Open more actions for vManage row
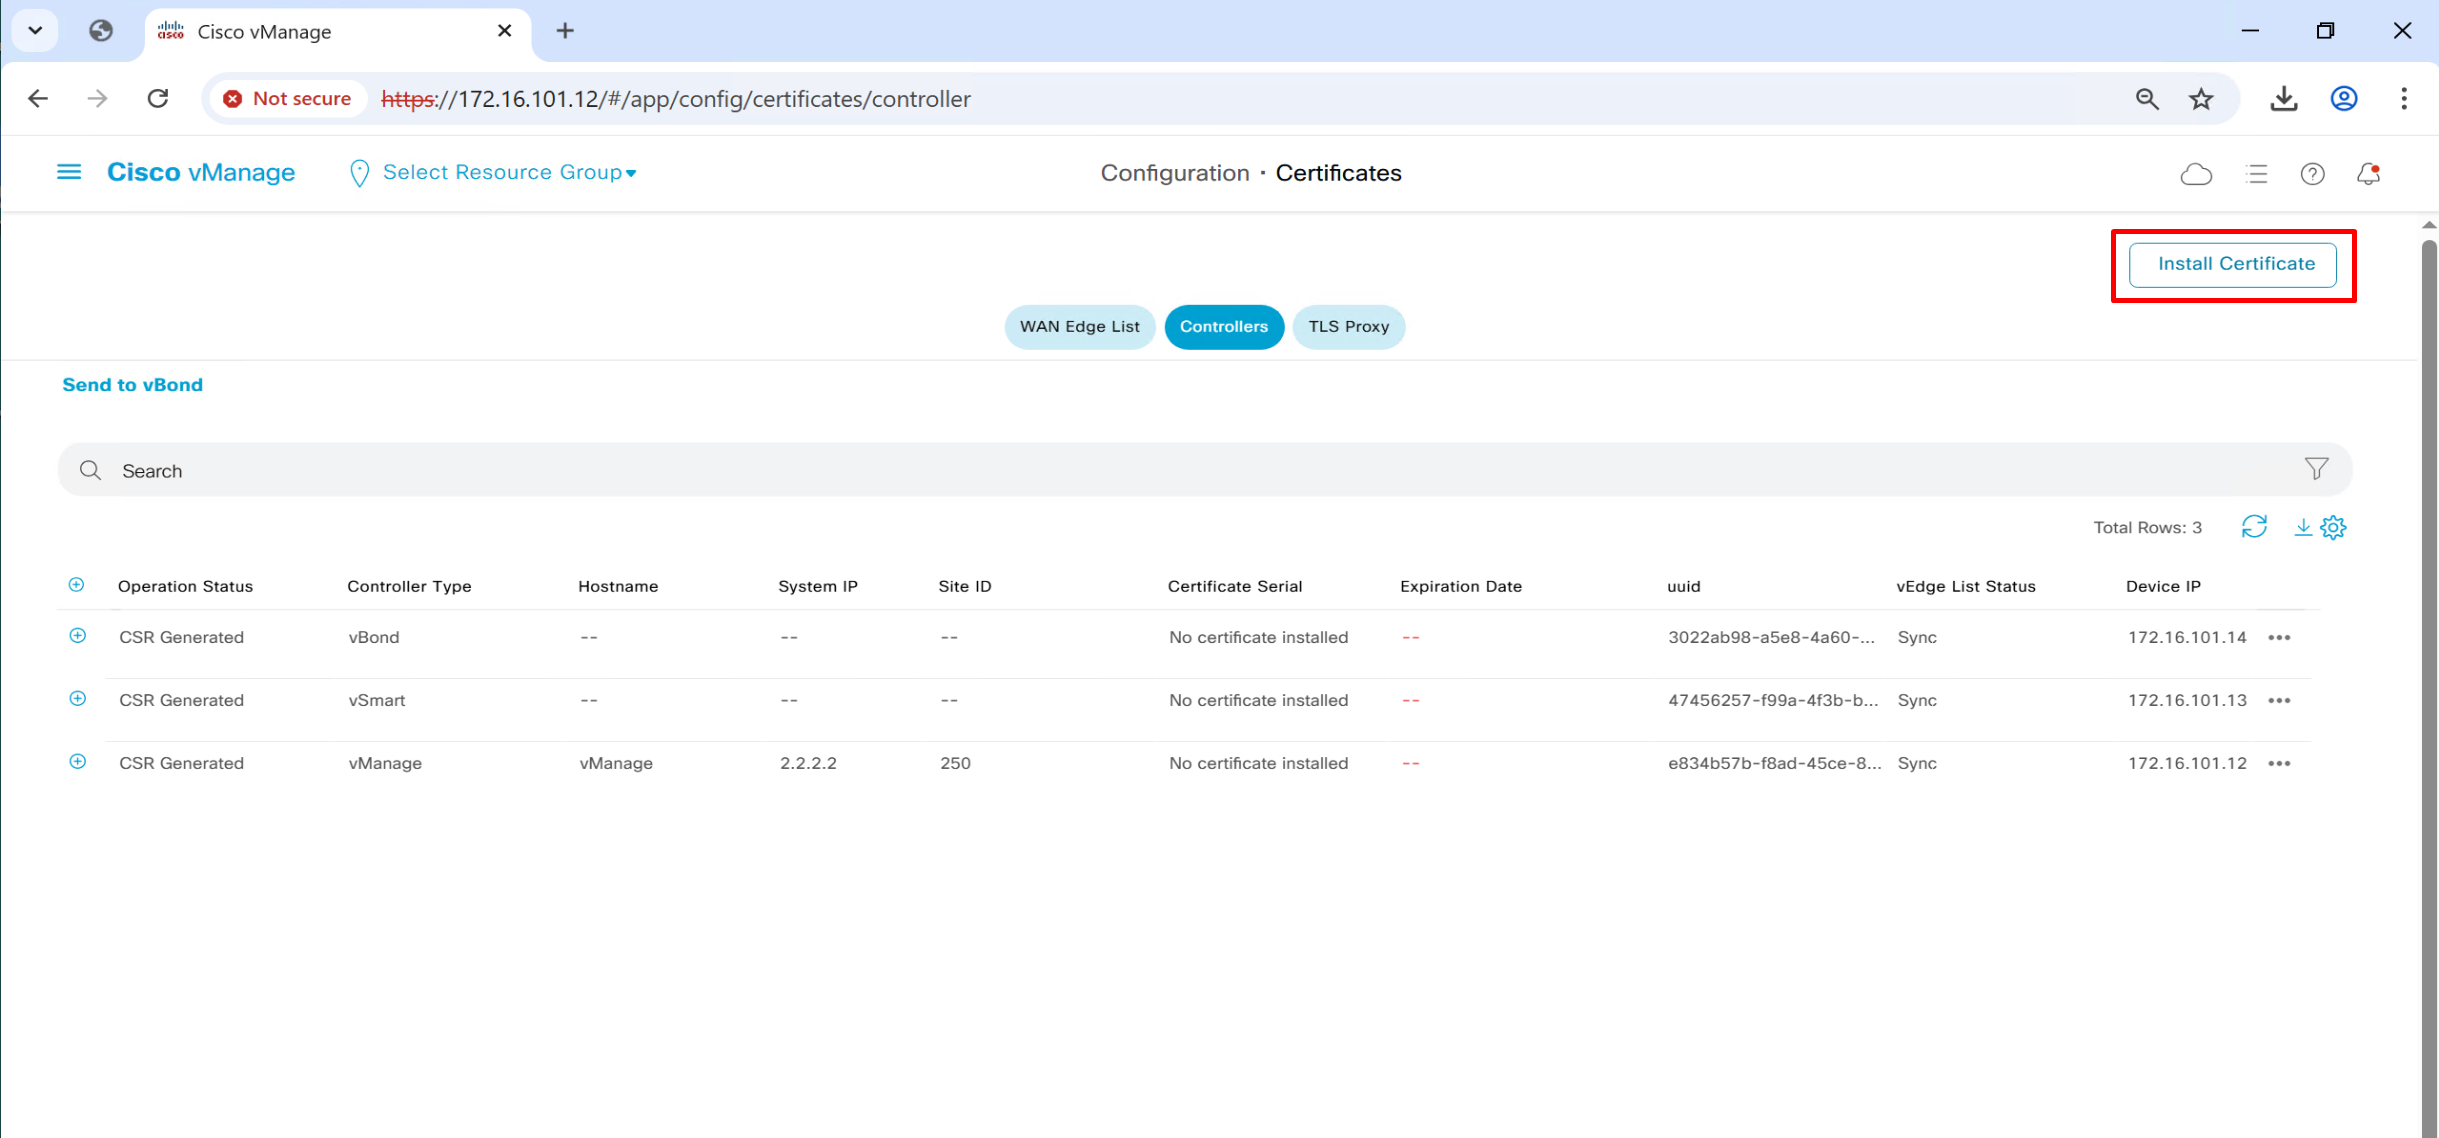The image size is (2439, 1138). (x=2279, y=764)
